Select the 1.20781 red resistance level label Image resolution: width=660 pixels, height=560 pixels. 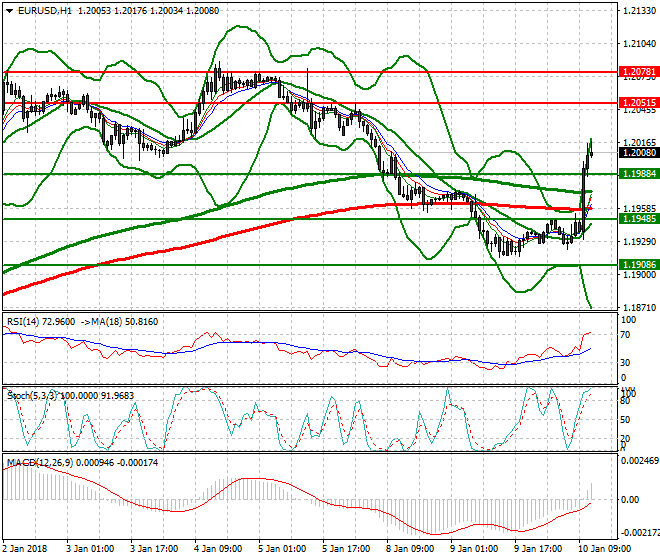tap(635, 72)
